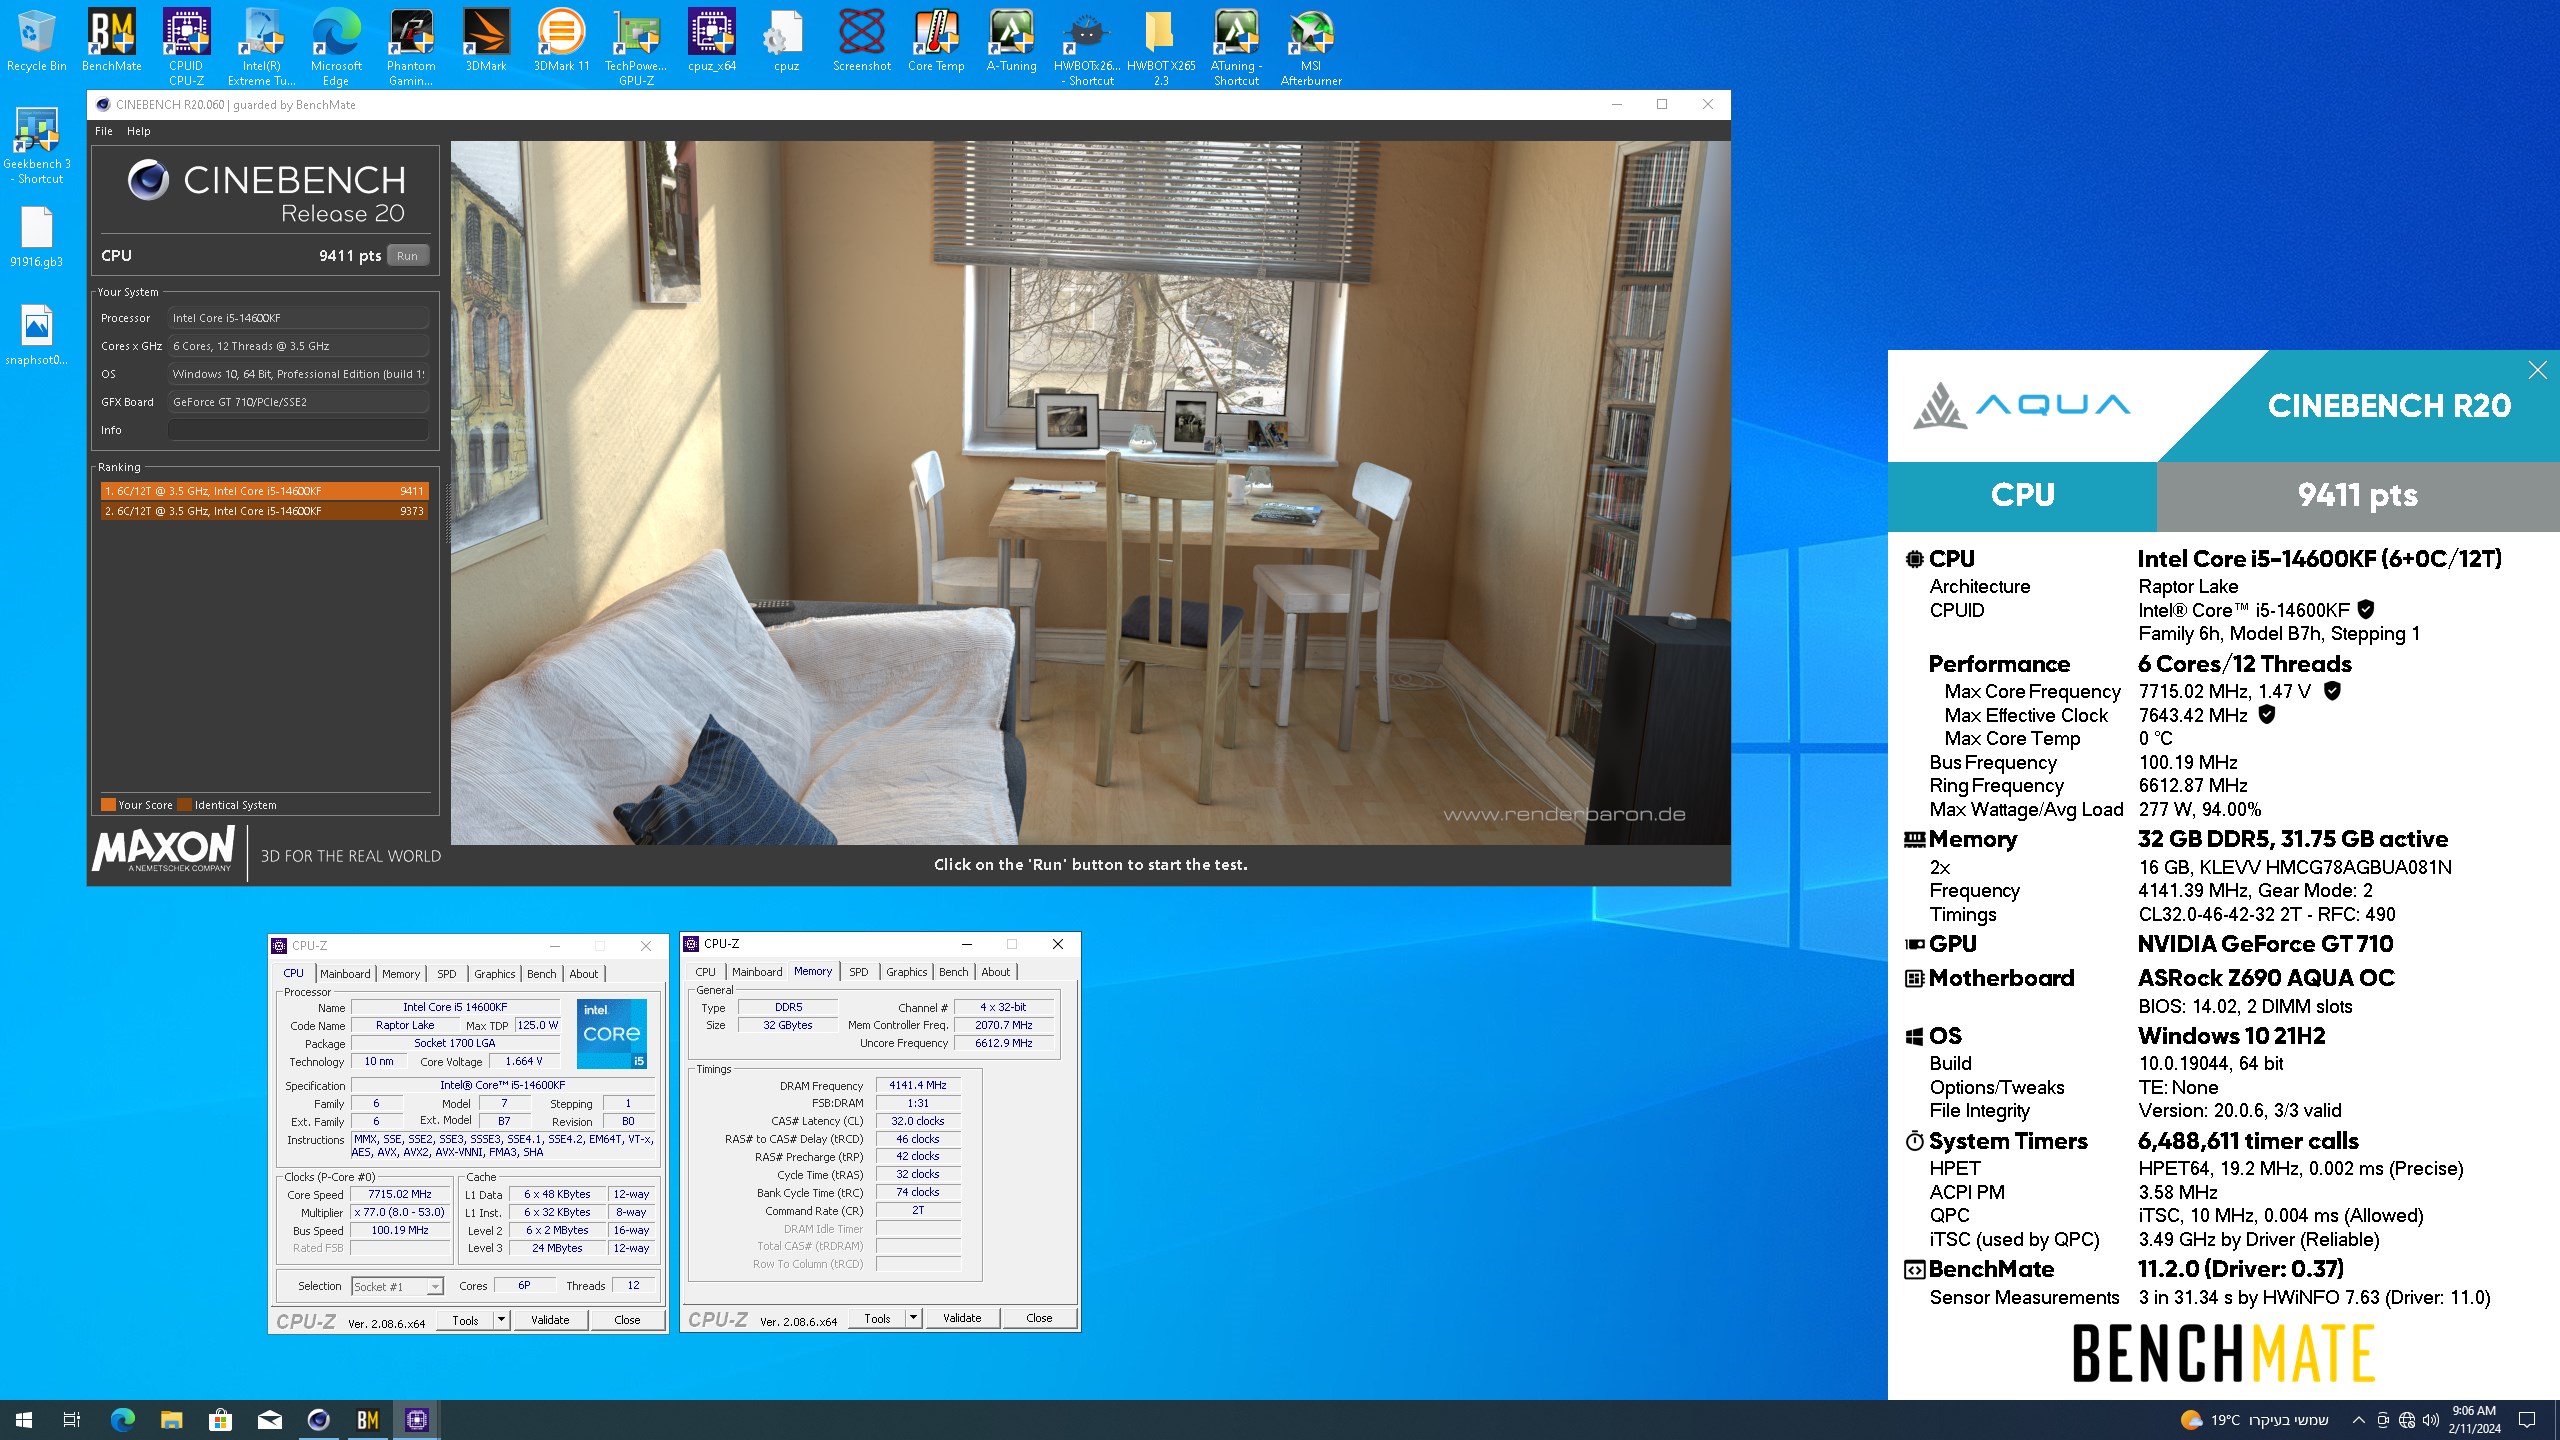
Task: Select the Core Speed 7715.02 MHz value
Action: point(400,1195)
